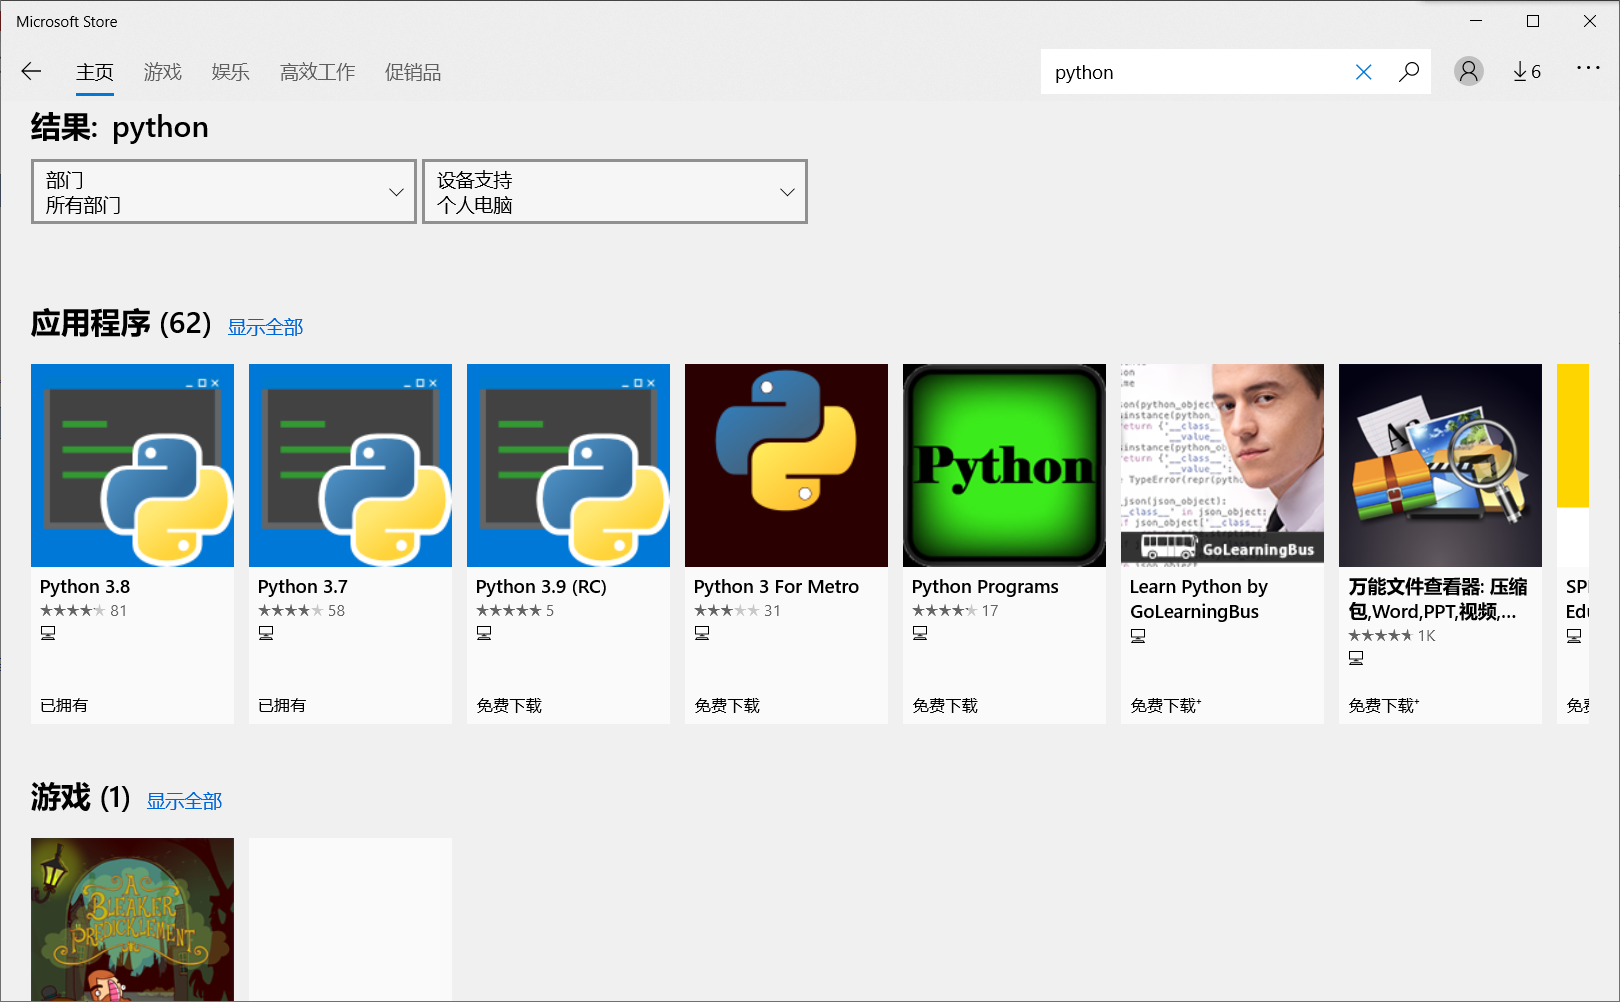Open Python 3.8 app tile image
The width and height of the screenshot is (1620, 1002).
pyautogui.click(x=132, y=465)
